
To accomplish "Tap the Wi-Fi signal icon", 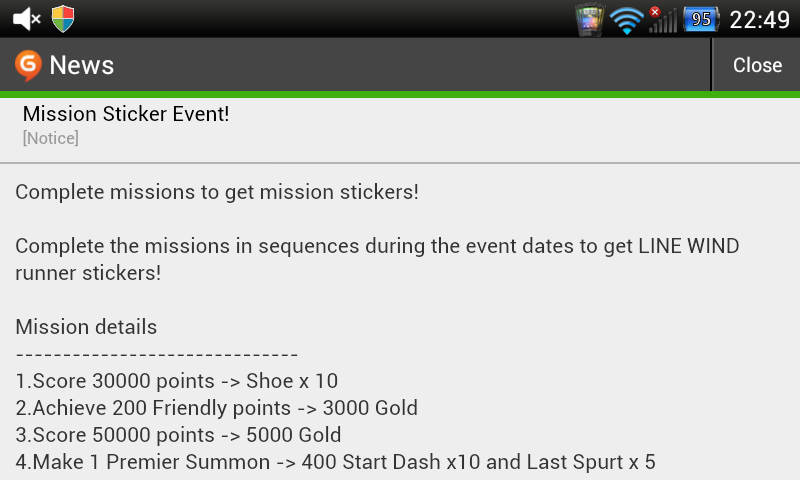I will 627,20.
